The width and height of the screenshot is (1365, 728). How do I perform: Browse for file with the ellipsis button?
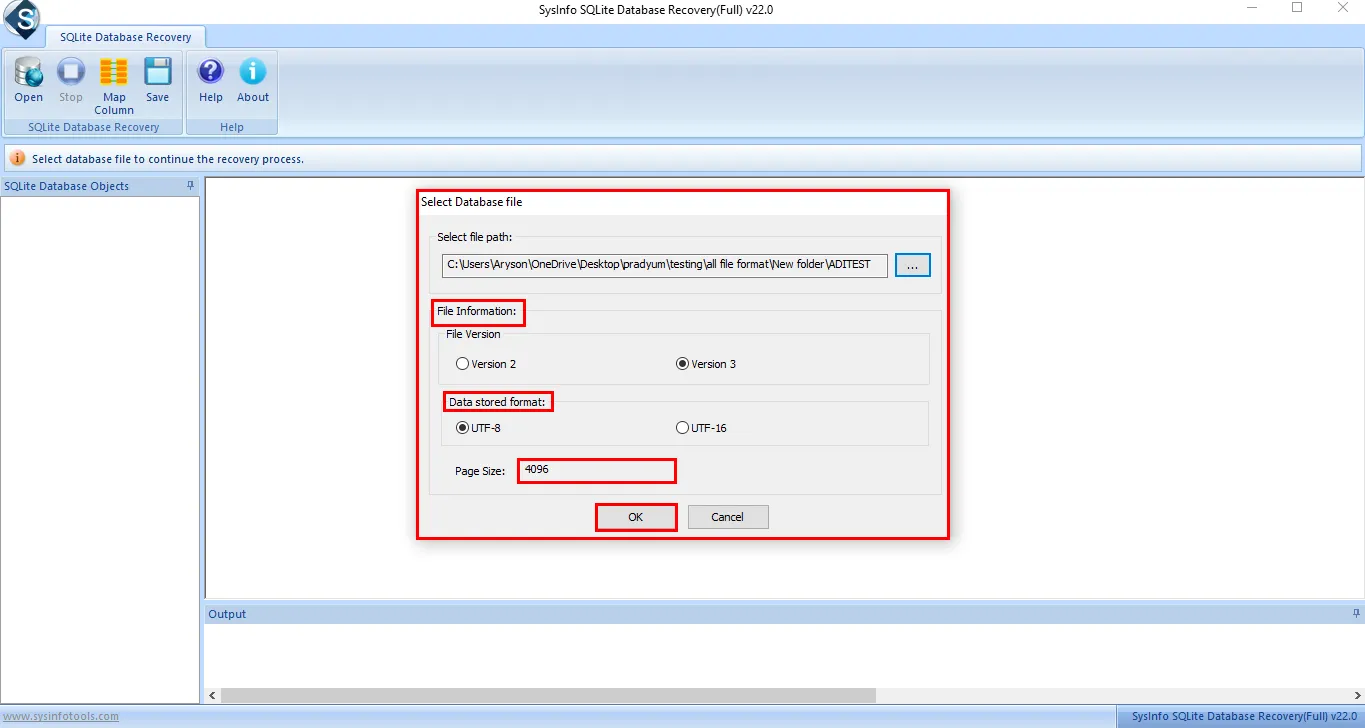pyautogui.click(x=913, y=265)
